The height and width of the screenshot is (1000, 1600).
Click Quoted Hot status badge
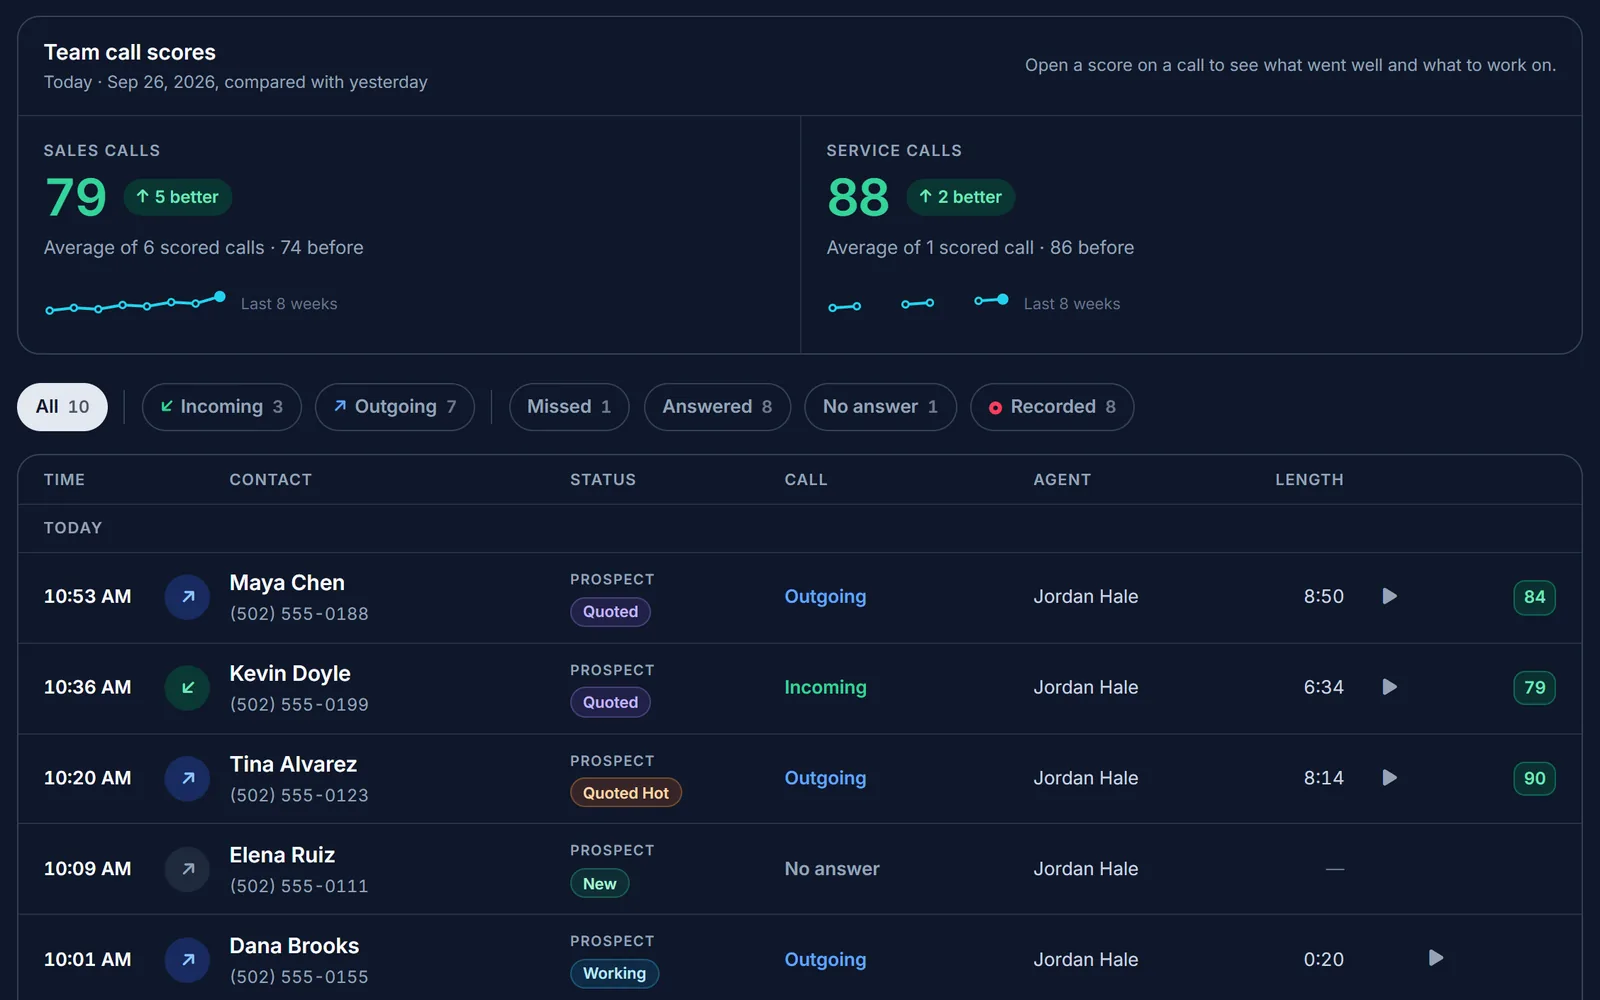[626, 793]
